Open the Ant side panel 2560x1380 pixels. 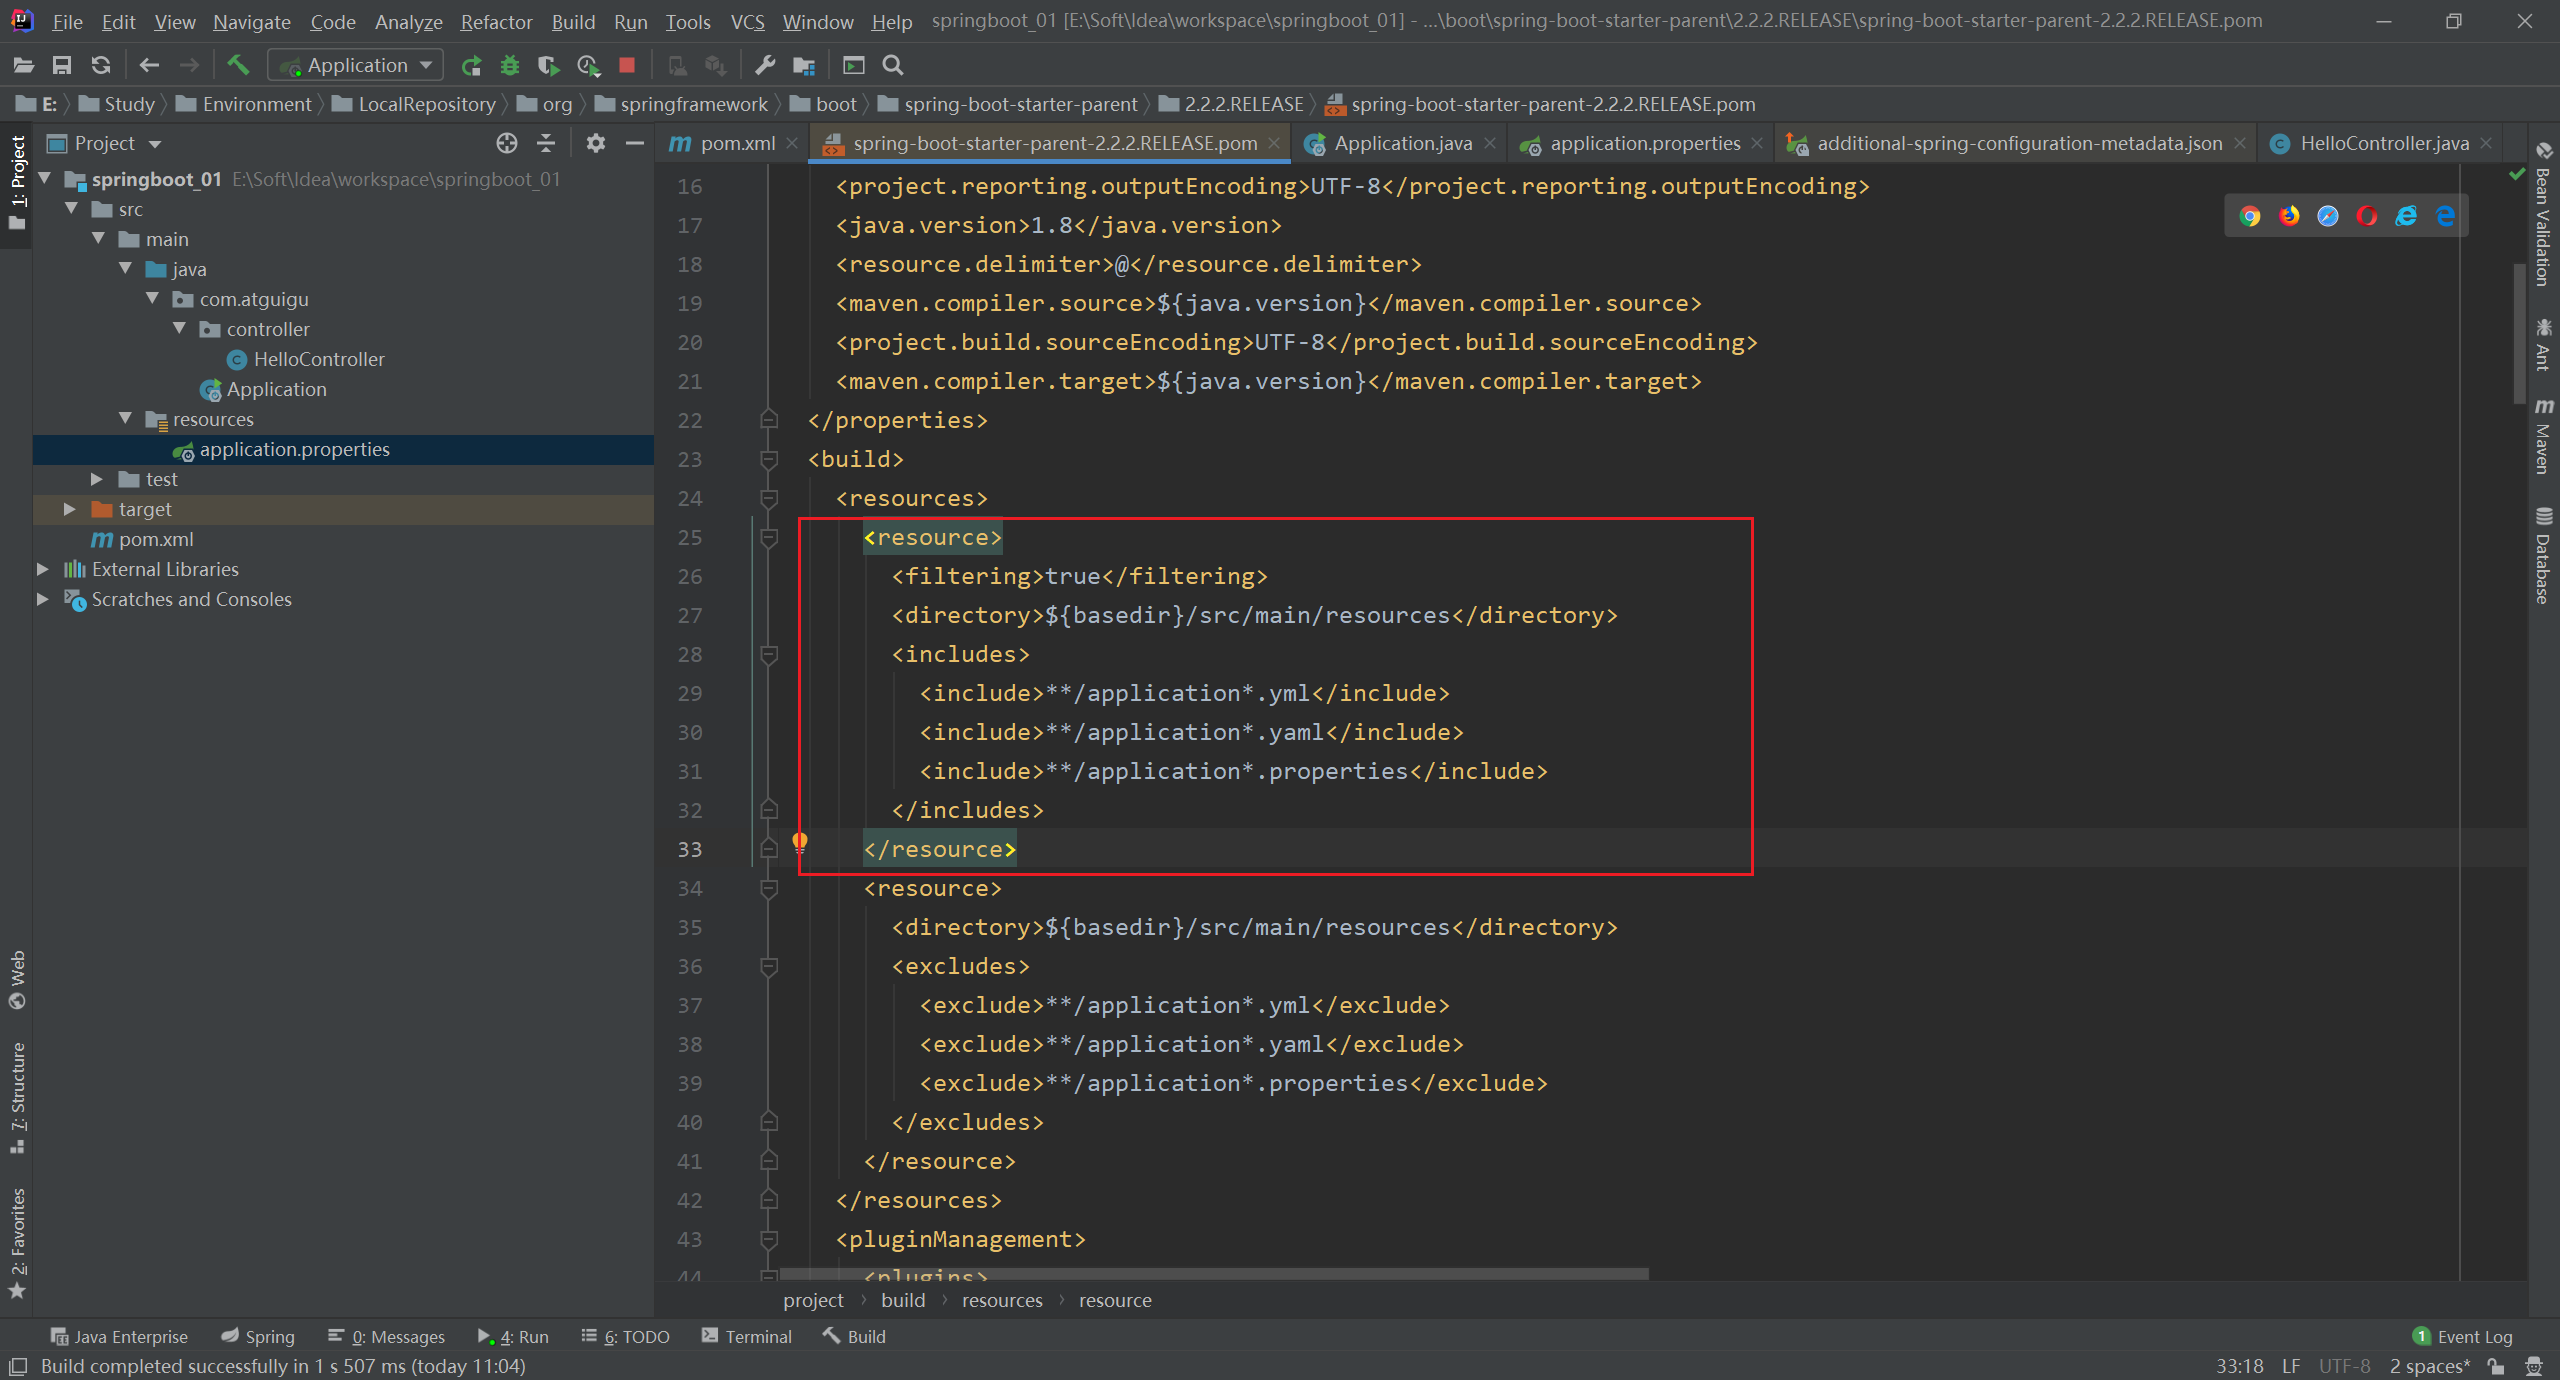2544,345
